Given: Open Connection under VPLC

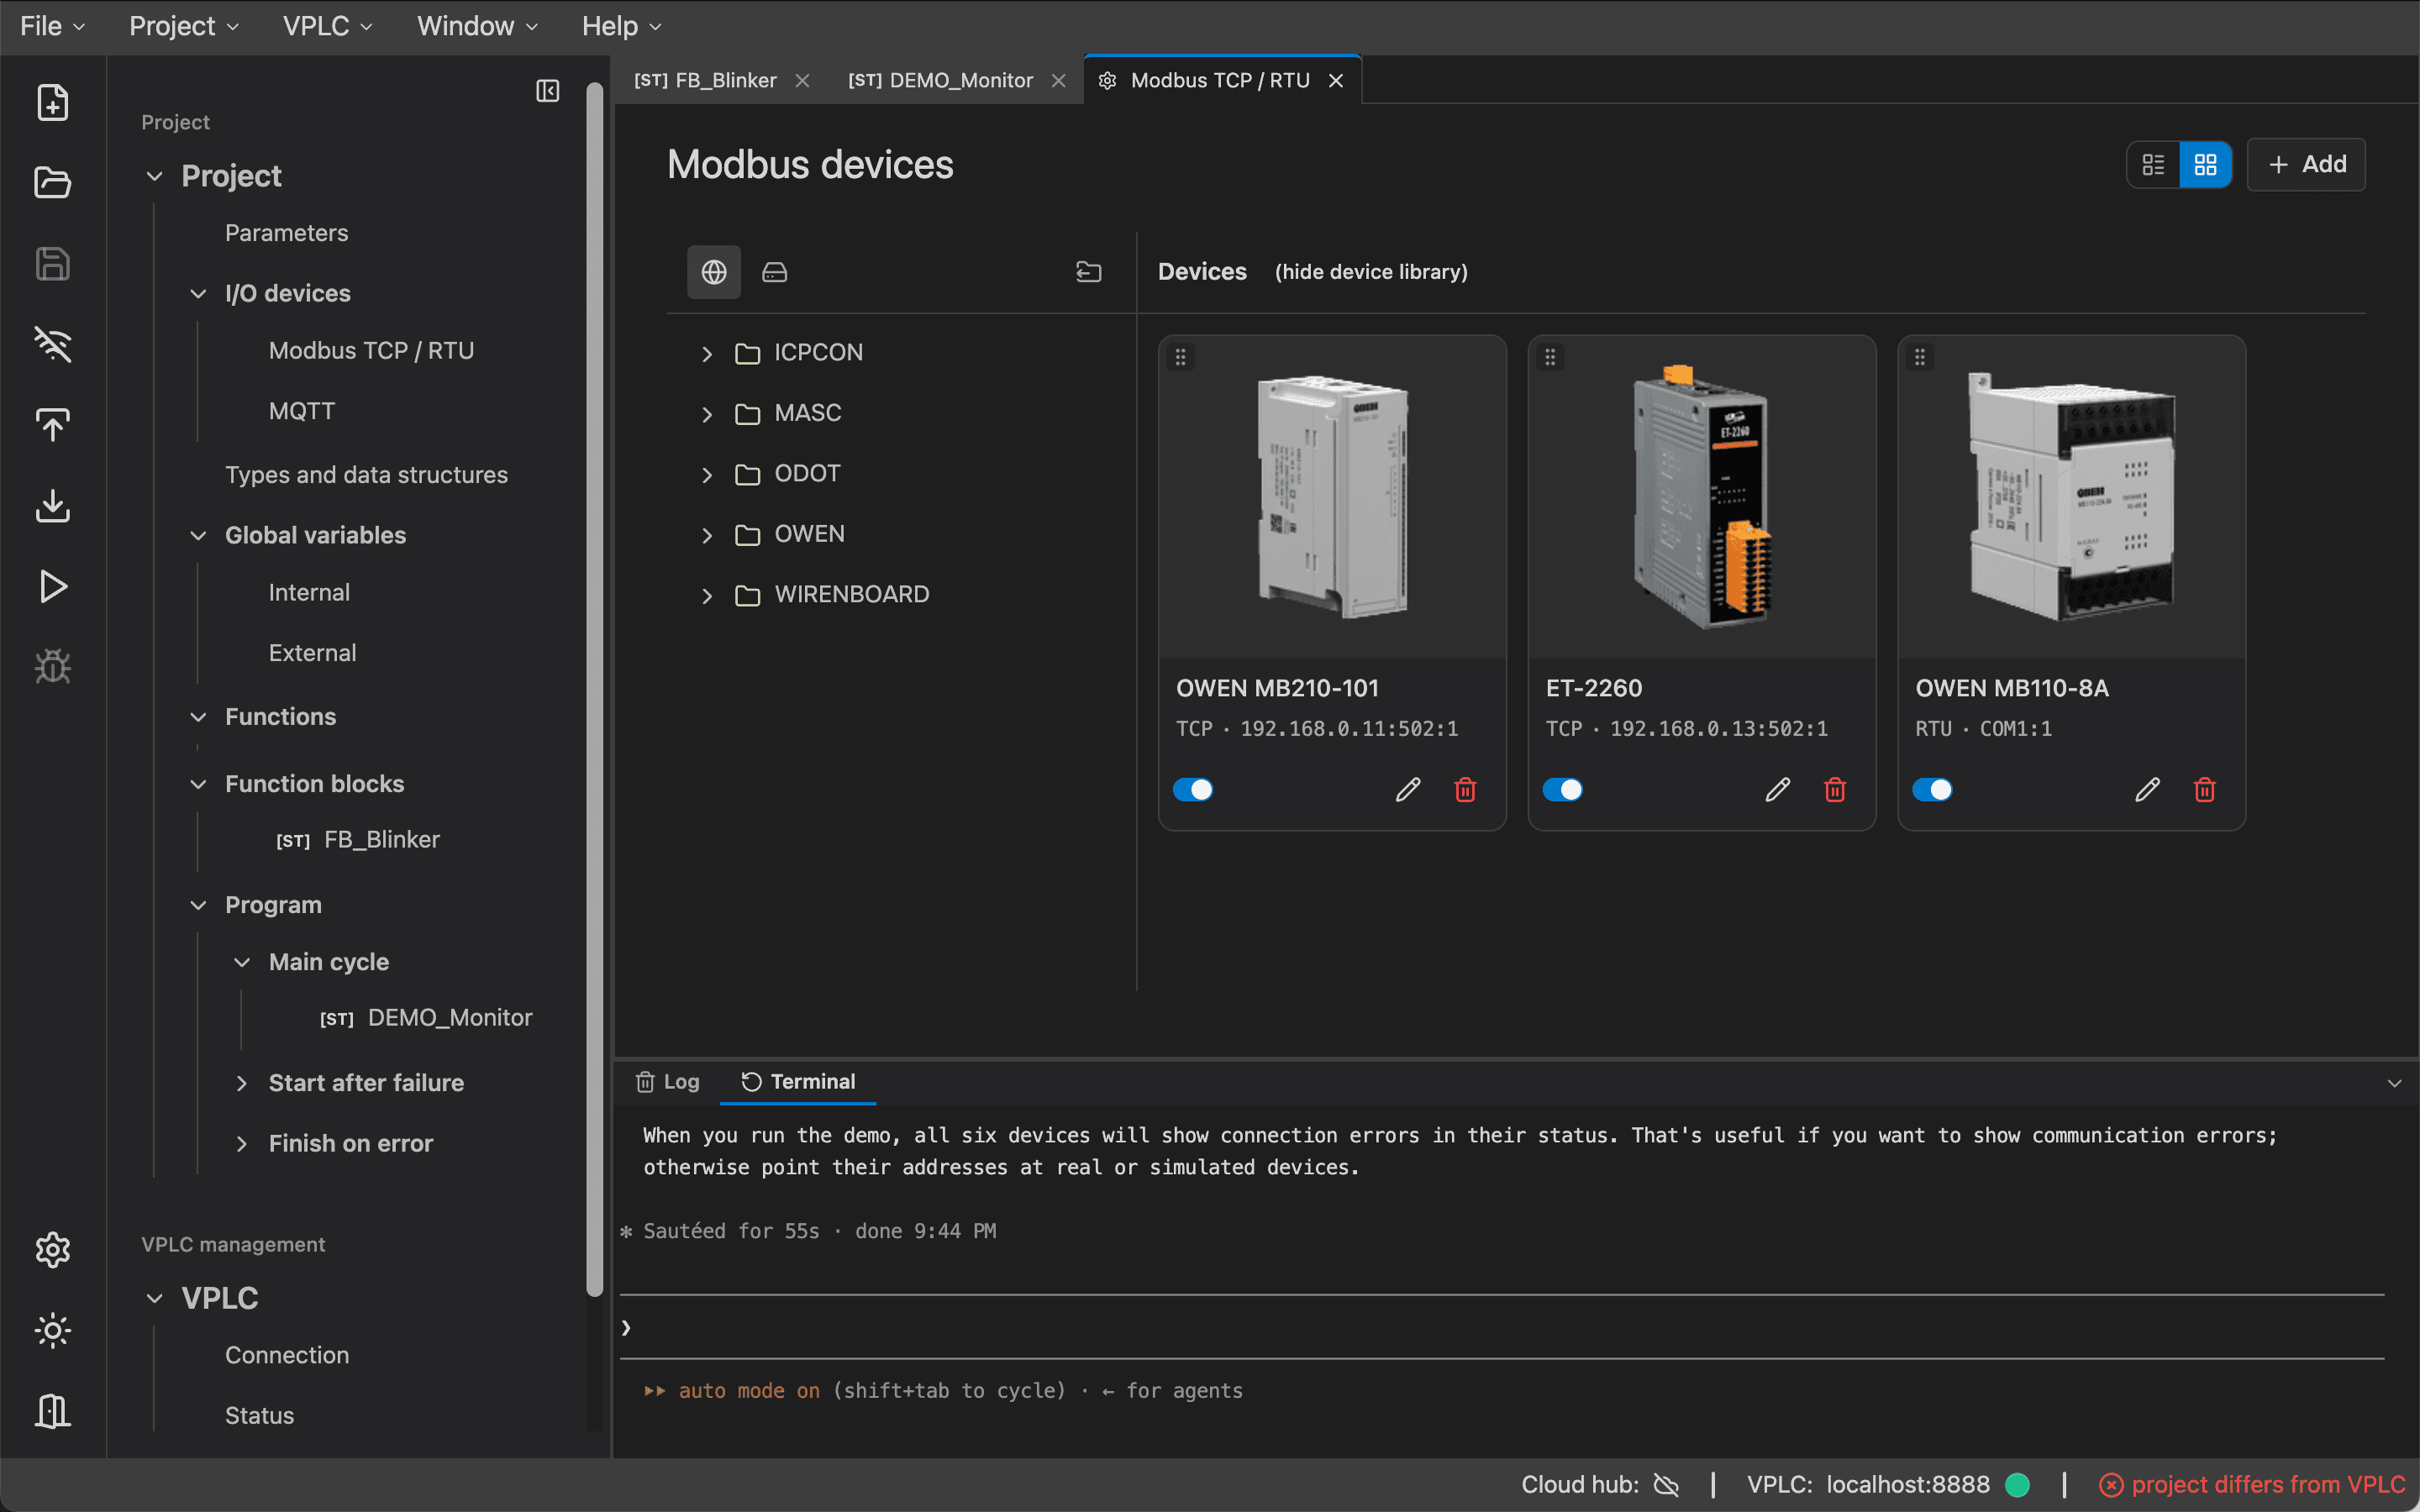Looking at the screenshot, I should tap(287, 1355).
